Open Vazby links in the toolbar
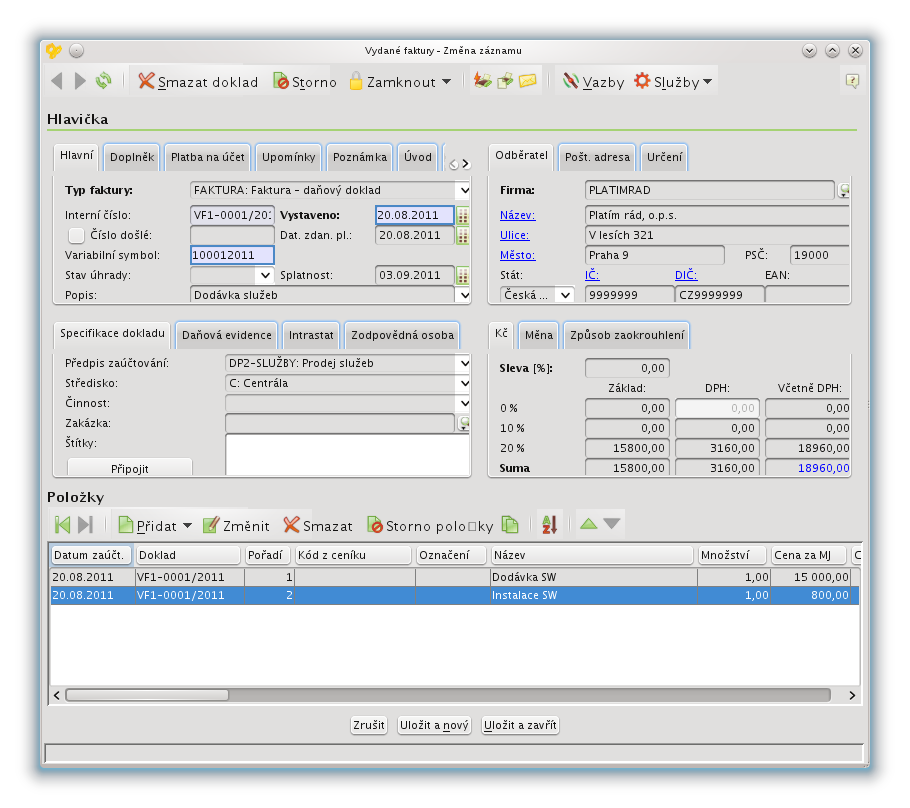This screenshot has height=808, width=910. (x=592, y=82)
